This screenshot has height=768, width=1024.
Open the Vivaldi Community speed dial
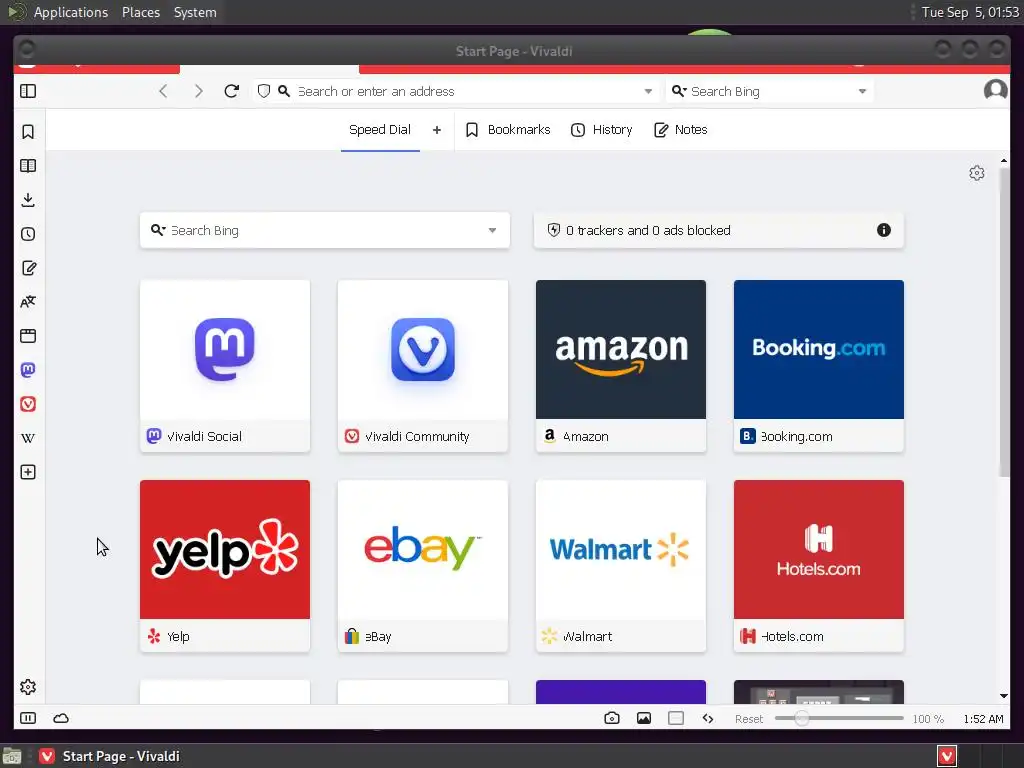click(423, 366)
